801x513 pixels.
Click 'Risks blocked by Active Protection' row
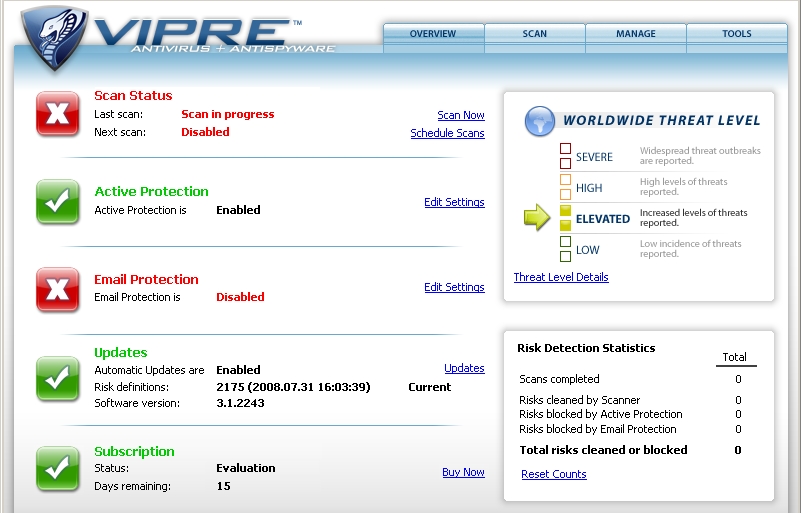tap(630, 414)
